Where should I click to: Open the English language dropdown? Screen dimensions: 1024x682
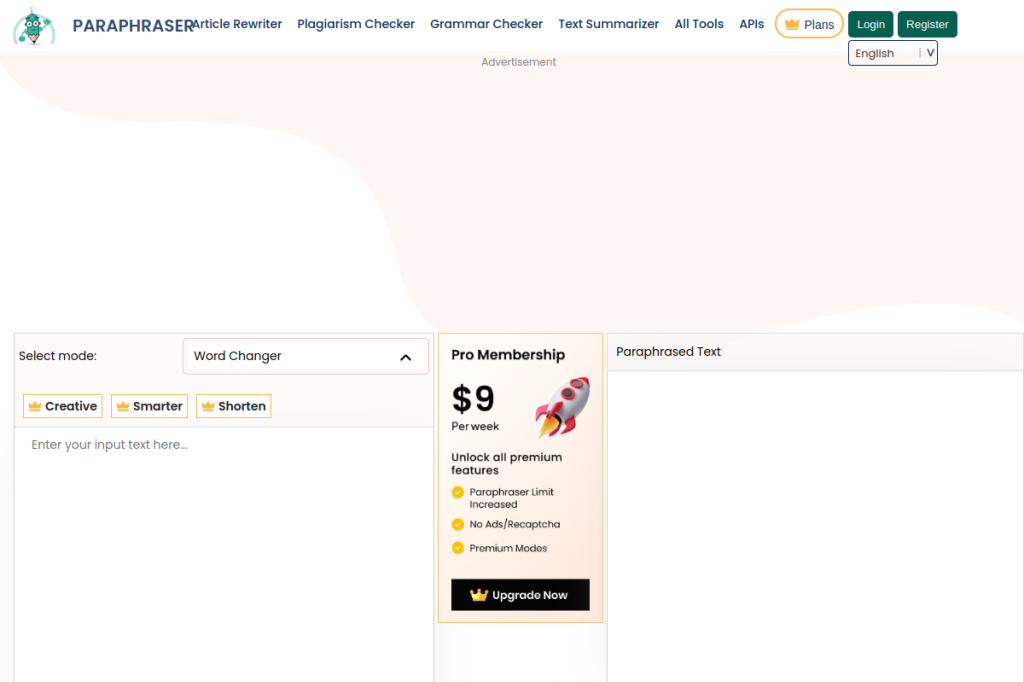(893, 53)
